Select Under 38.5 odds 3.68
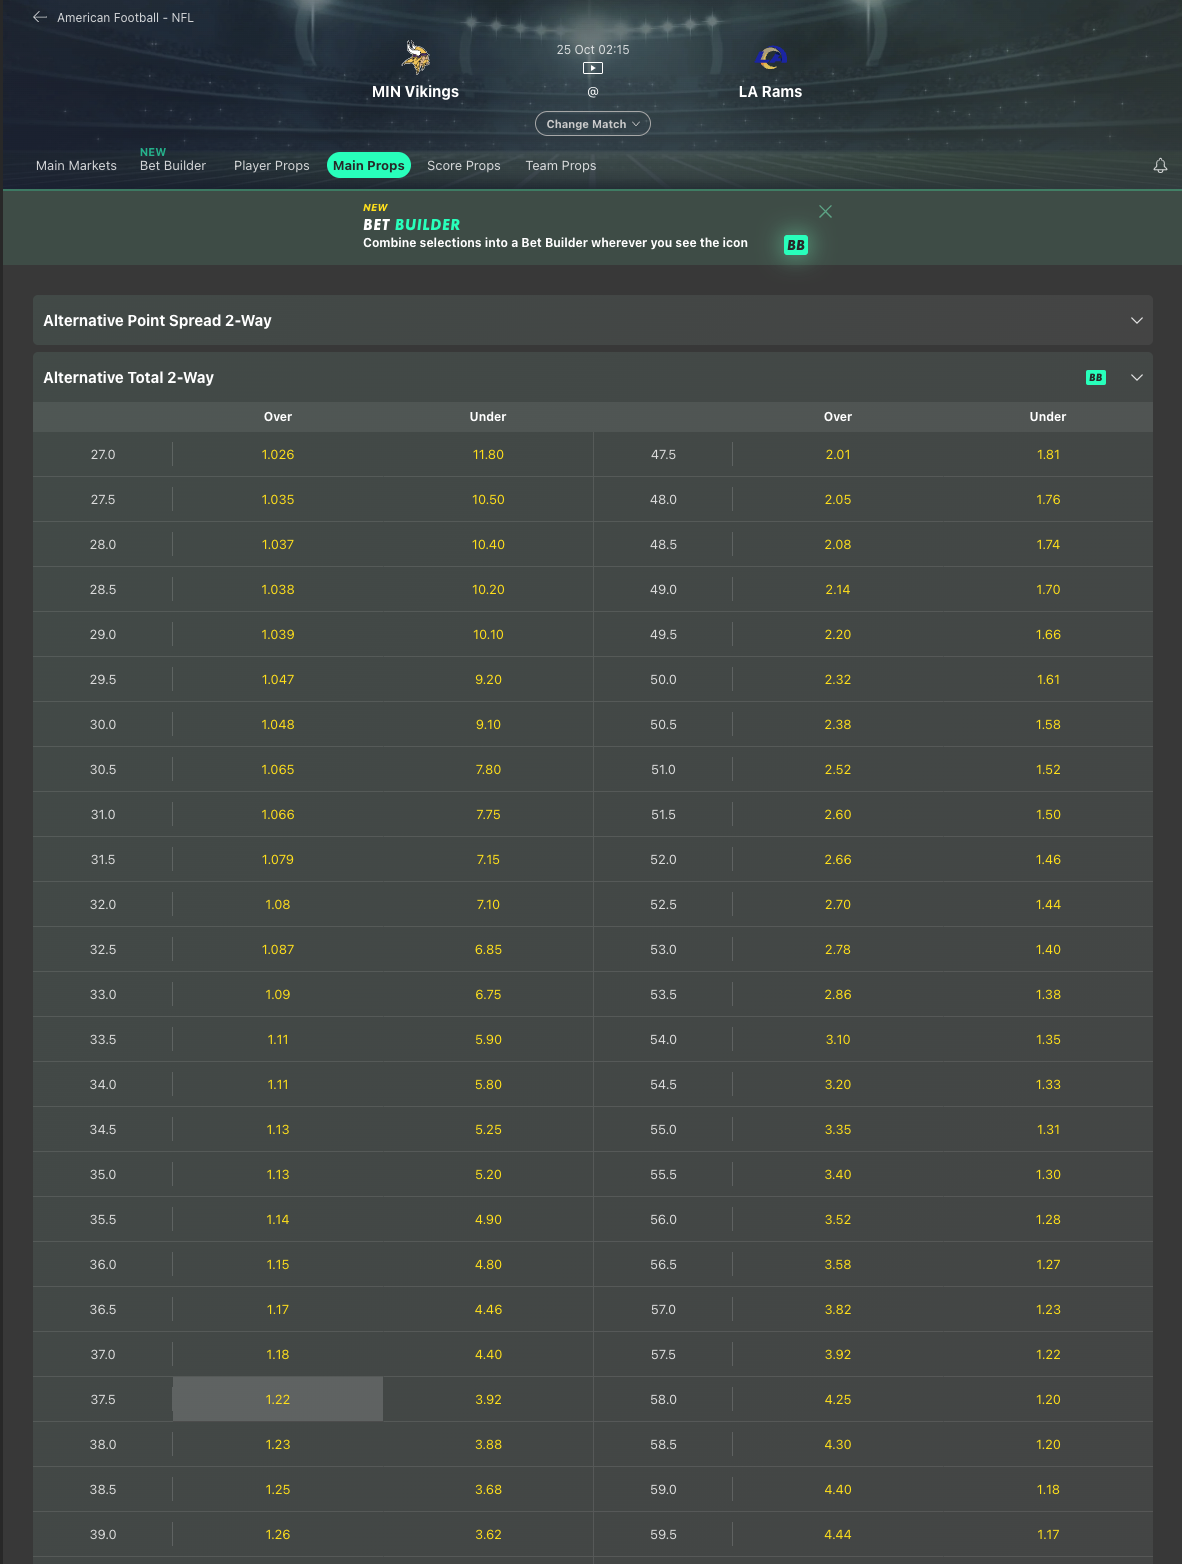 (x=488, y=1489)
